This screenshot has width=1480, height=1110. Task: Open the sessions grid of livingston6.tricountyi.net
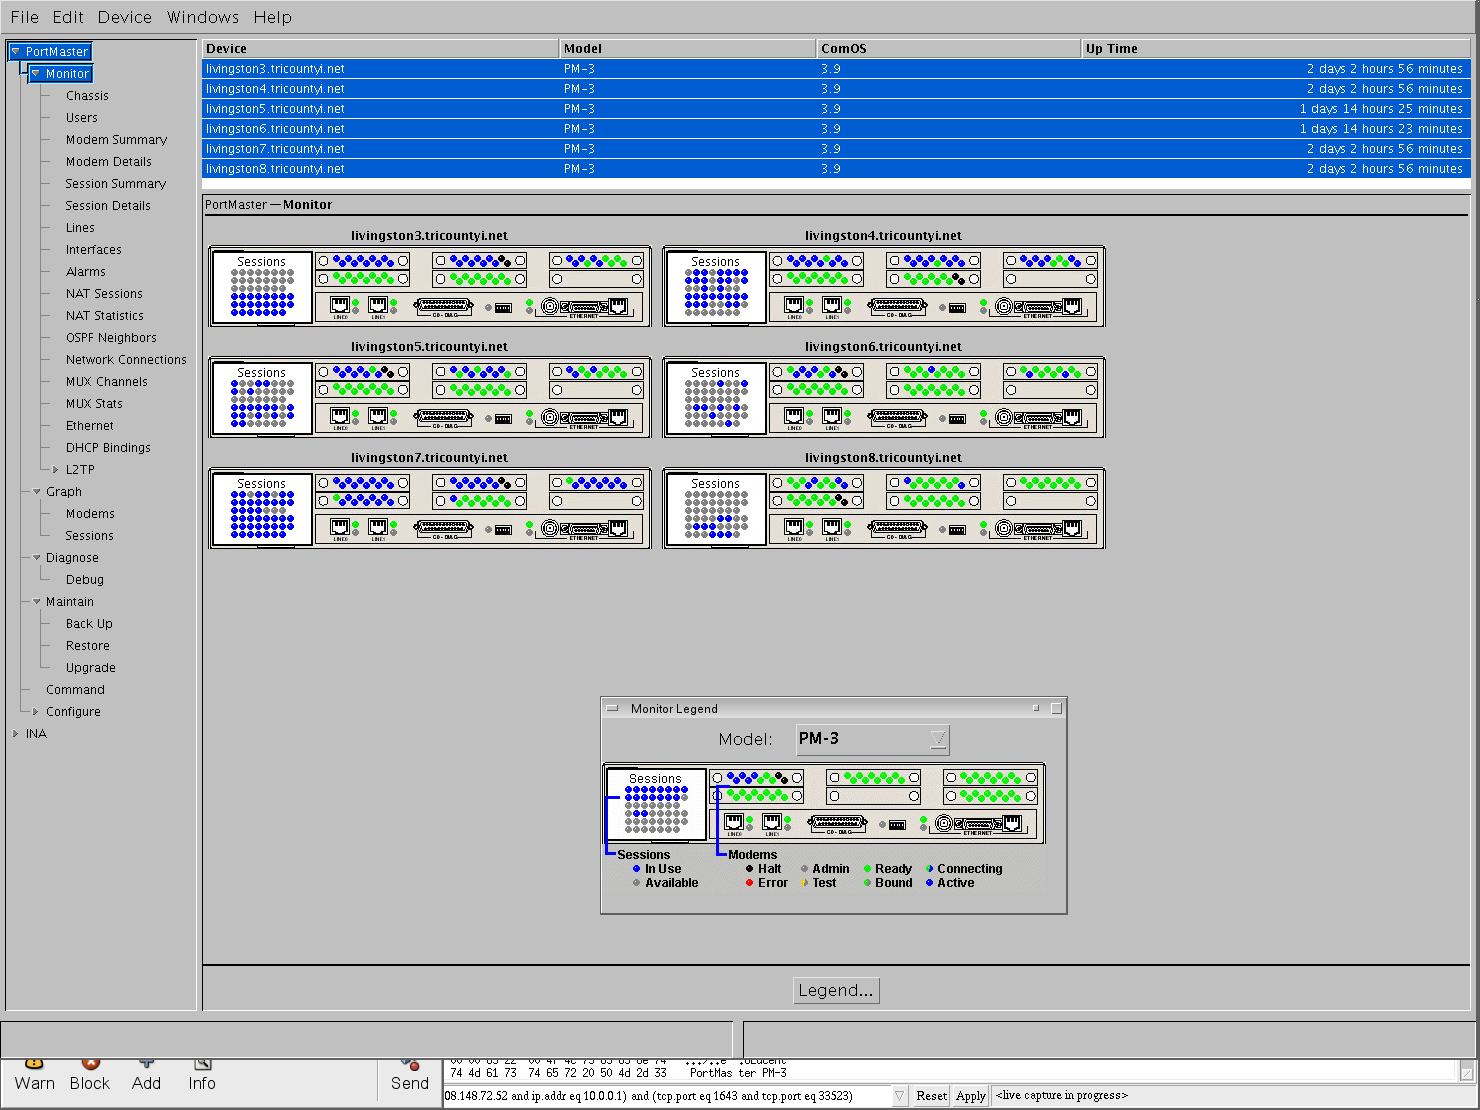(x=716, y=398)
